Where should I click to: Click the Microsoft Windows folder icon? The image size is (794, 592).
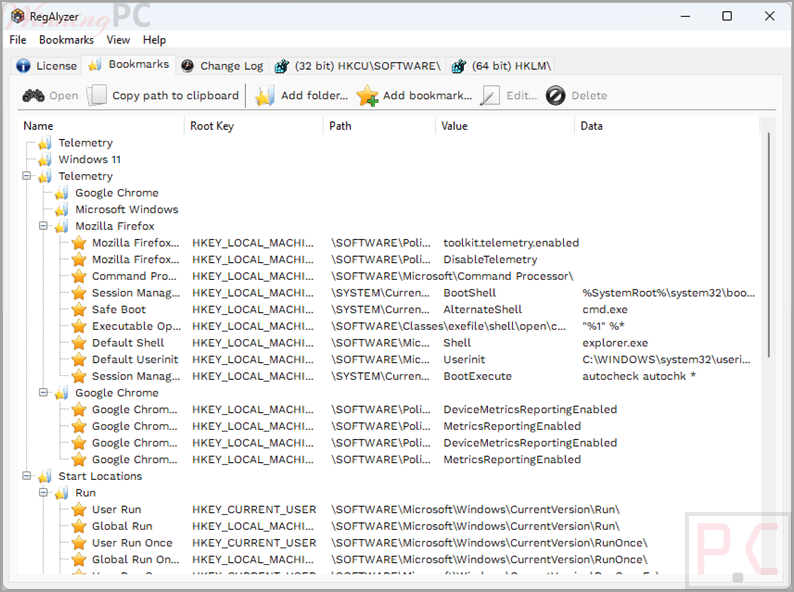click(61, 210)
